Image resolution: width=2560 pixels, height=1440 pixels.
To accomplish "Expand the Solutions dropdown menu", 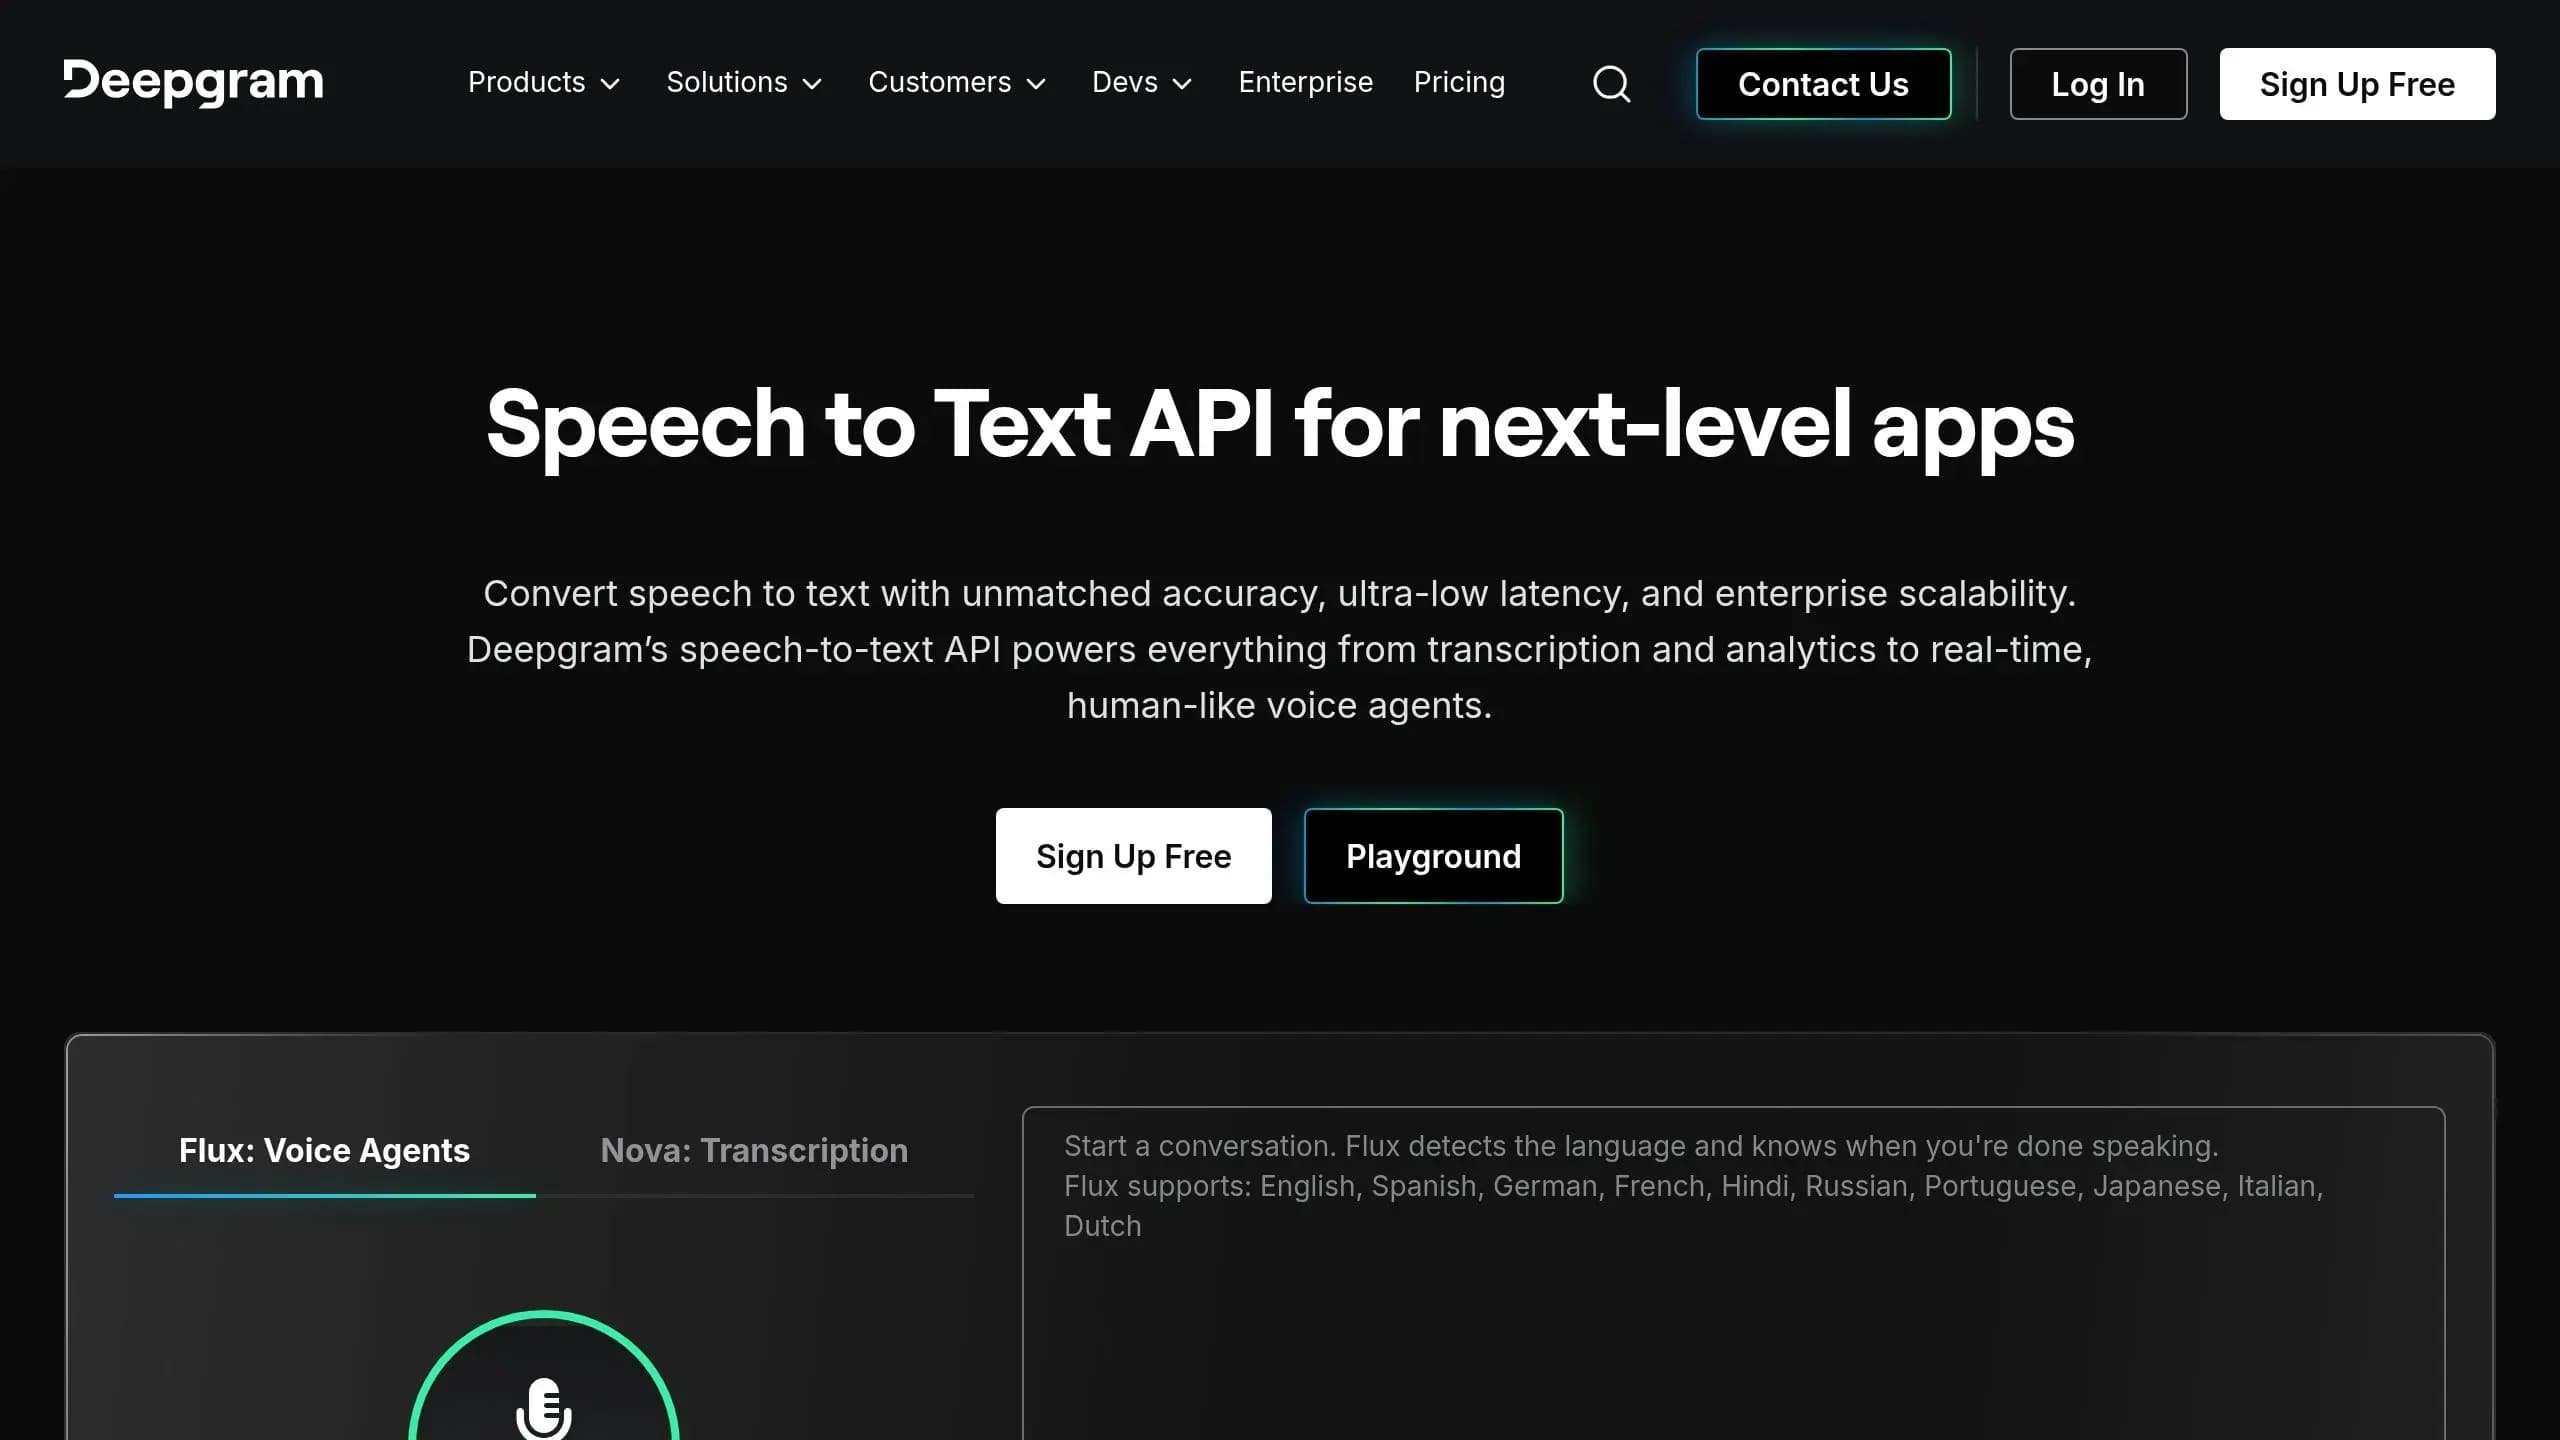I will (744, 83).
